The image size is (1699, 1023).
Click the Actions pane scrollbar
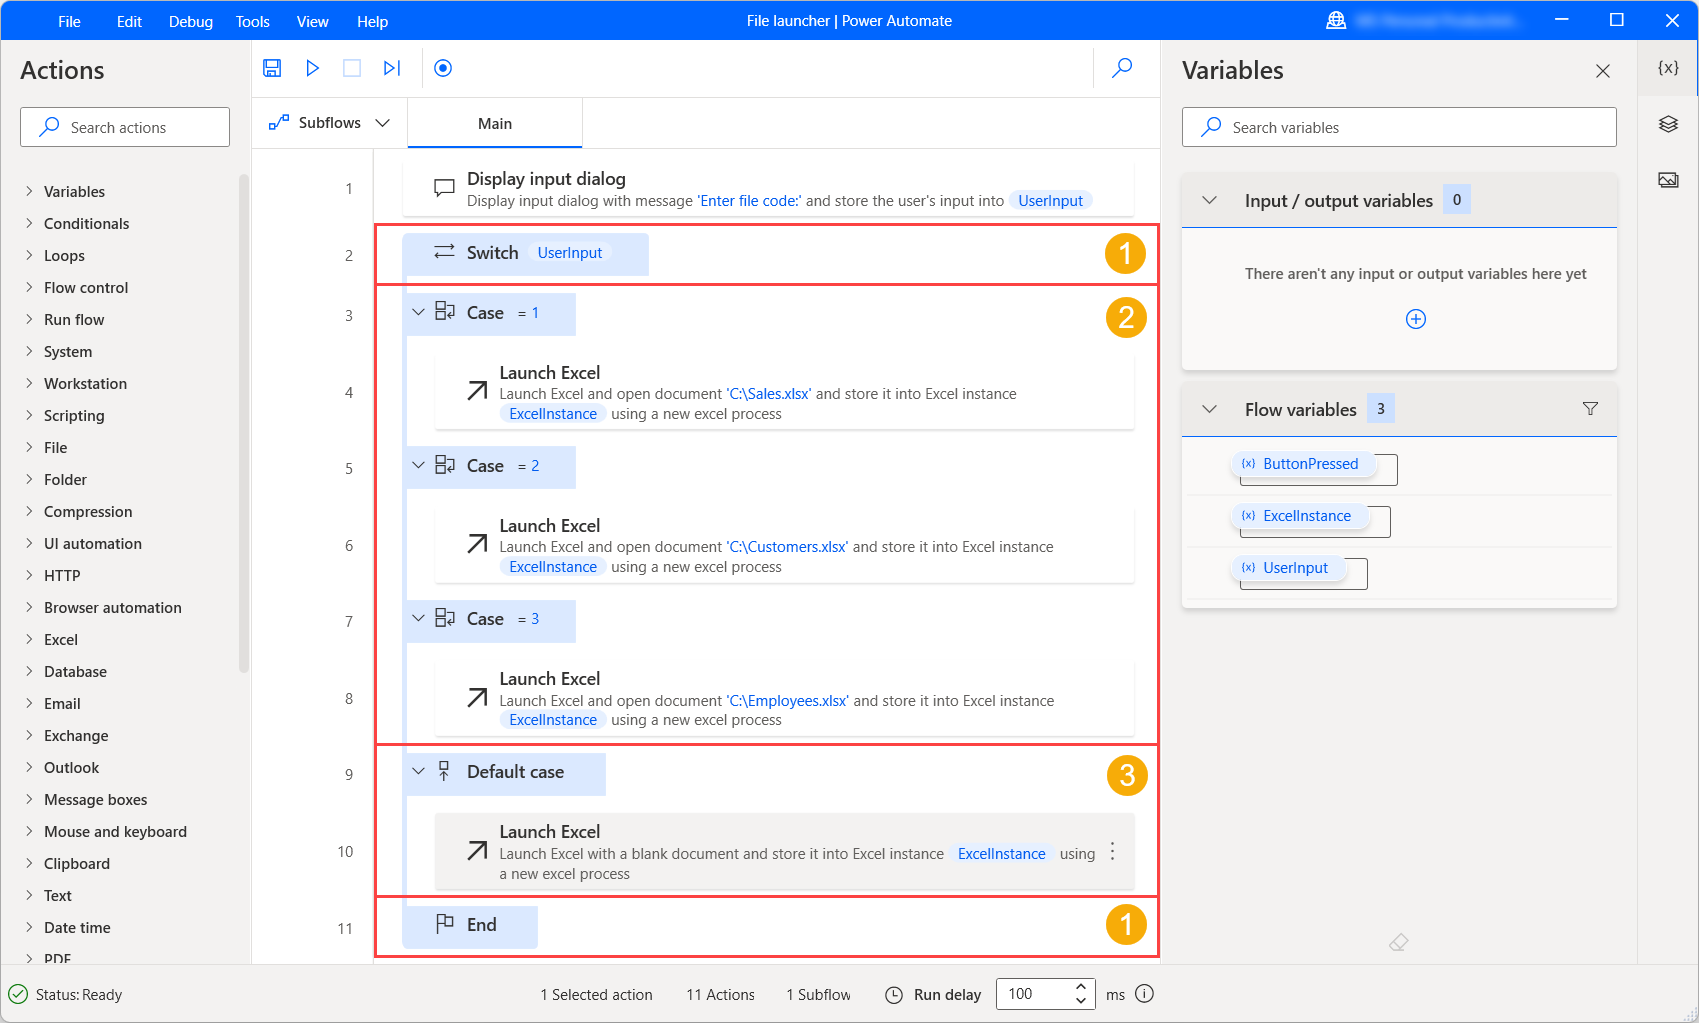tap(244, 424)
